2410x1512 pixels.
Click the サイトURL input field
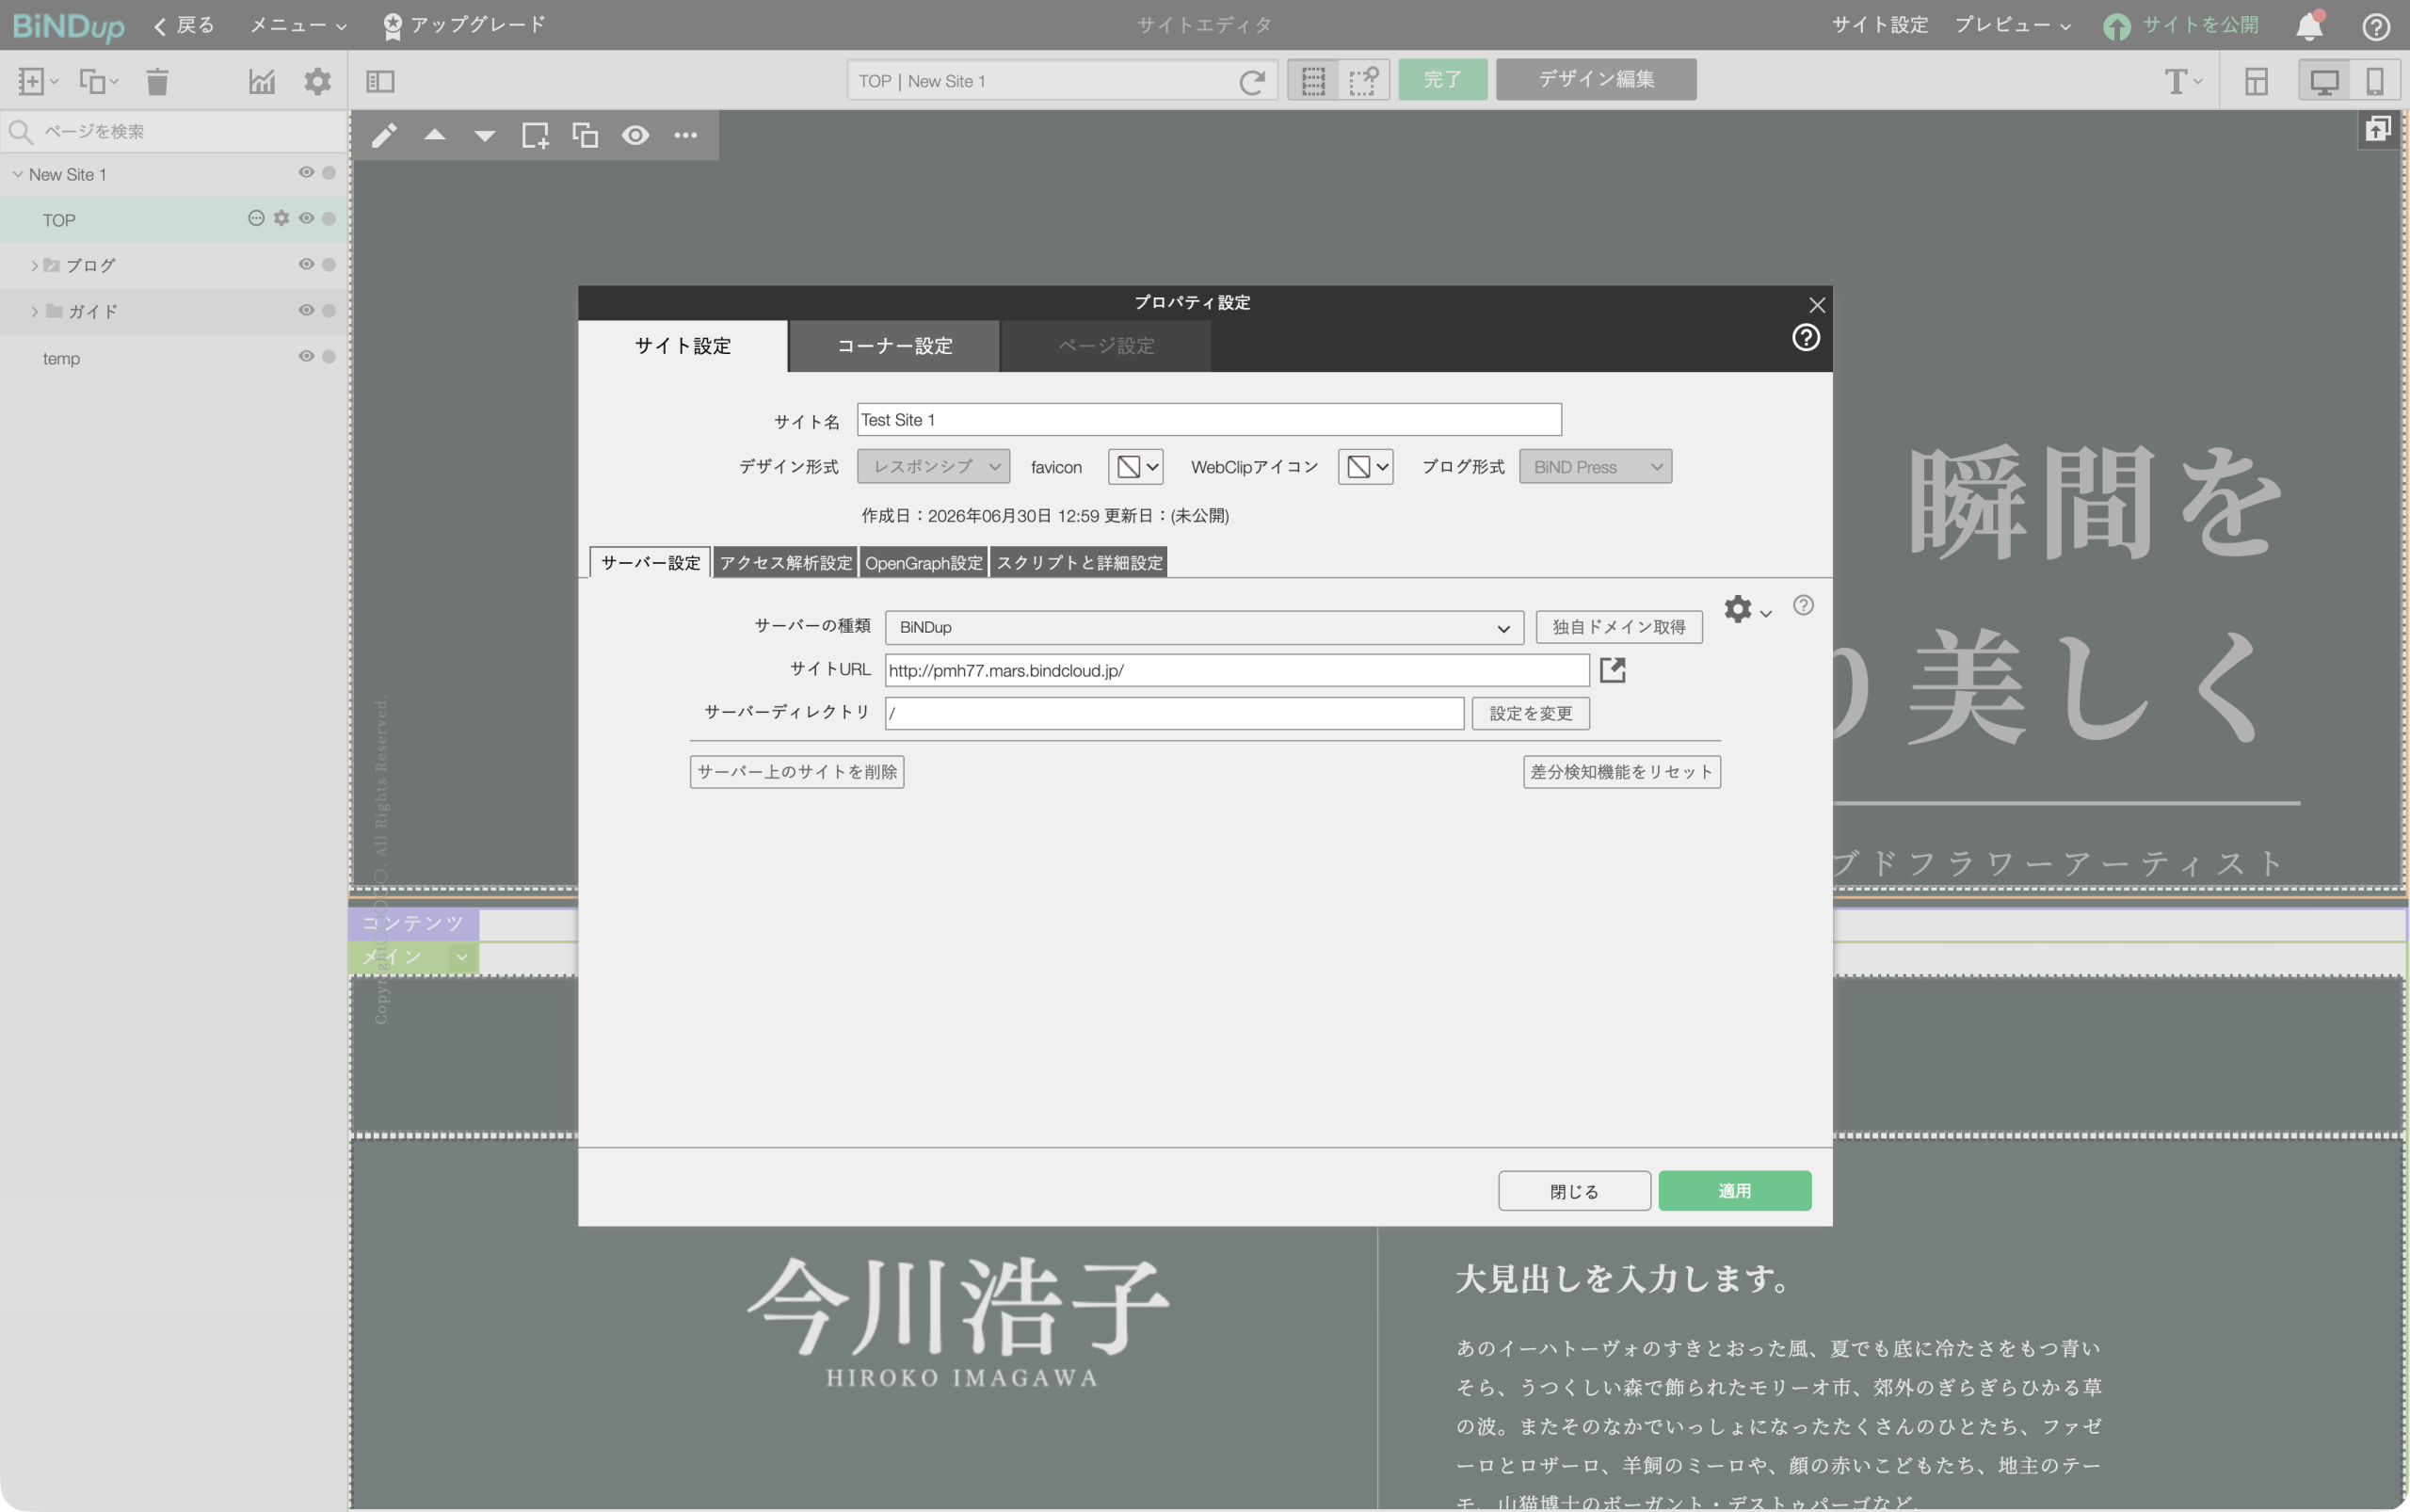click(1237, 670)
